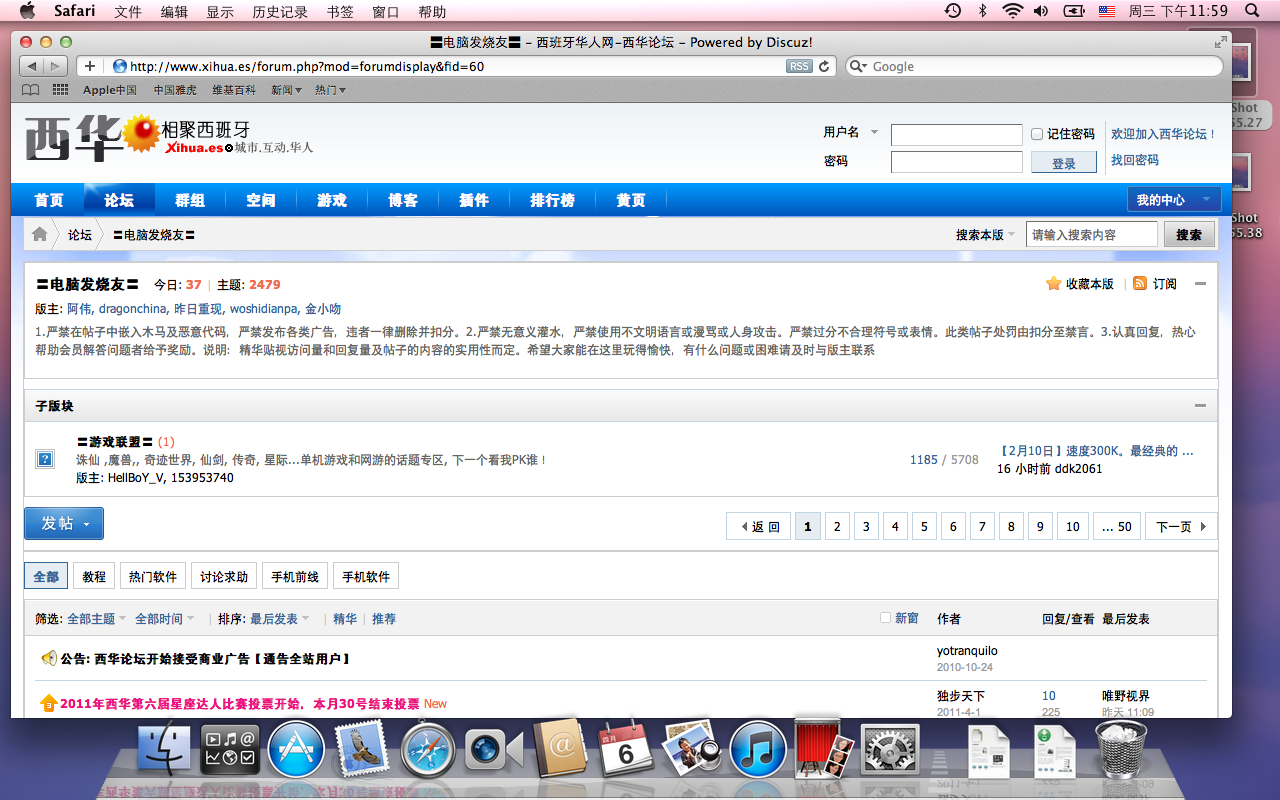Screen dimensions: 1280x800
Task: Open the 显示 menu in the menu bar
Action: pyautogui.click(x=219, y=12)
